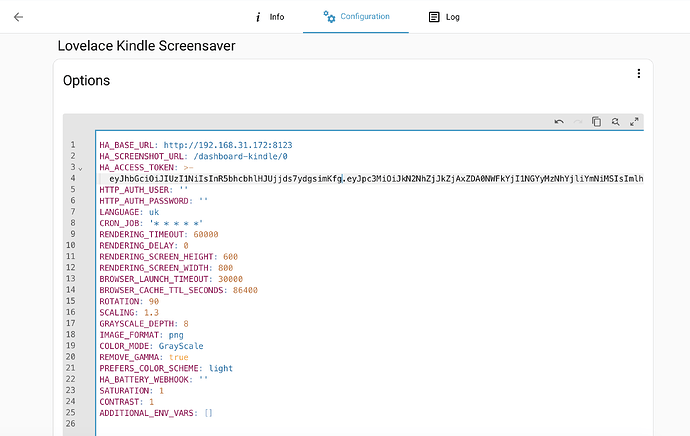Click the /dashboard-kindle/0 screenshot URL value
Viewport: 690px width, 436px height.
point(241,156)
